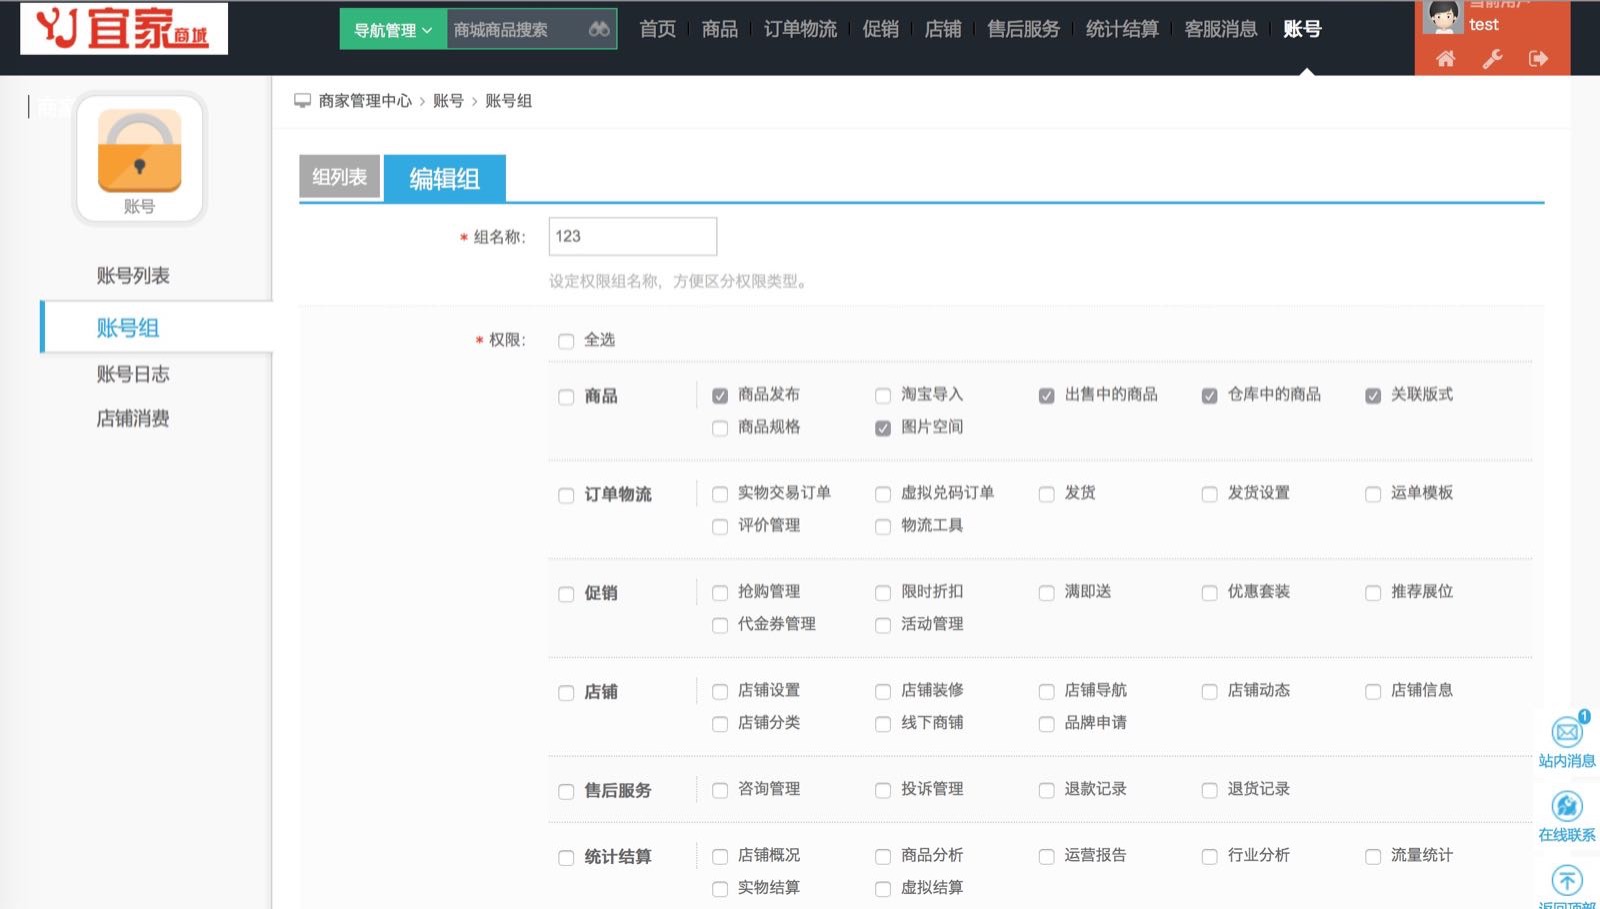Click 商家管理中心 breadcrumb link
1600x909 pixels.
click(365, 101)
